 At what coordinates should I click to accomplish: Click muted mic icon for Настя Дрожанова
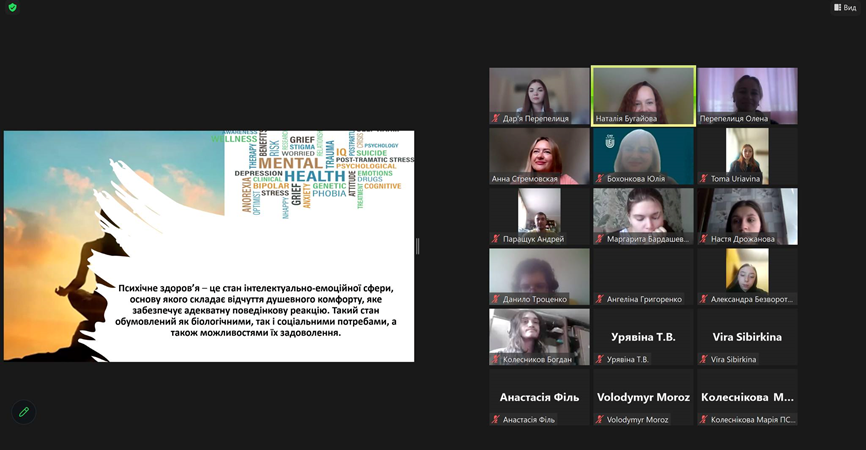[x=704, y=239]
